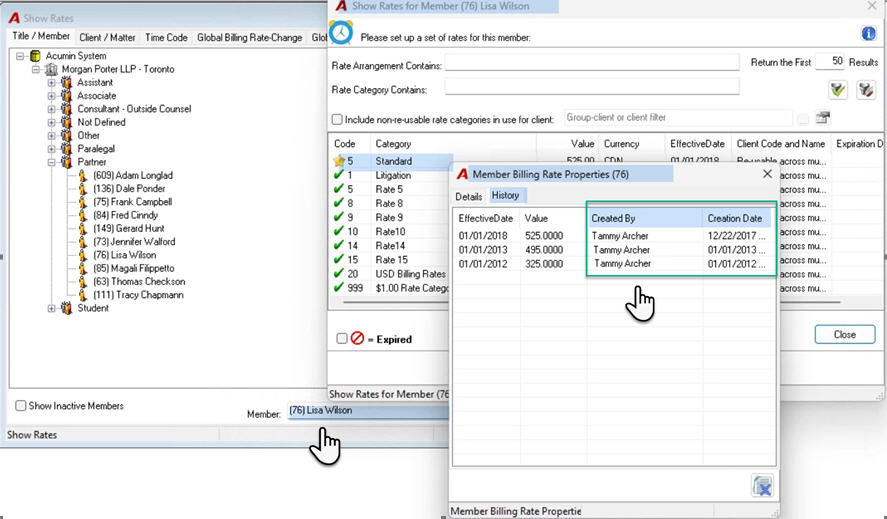Screen dimensions: 887x519
Task: Click the Return the First results field
Action: click(830, 61)
